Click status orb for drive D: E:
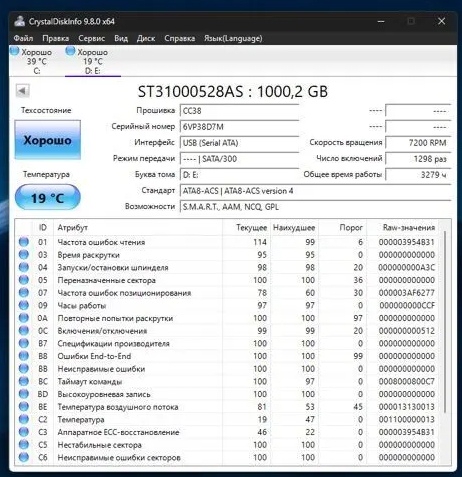Image resolution: width=462 pixels, height=477 pixels. tap(70, 51)
